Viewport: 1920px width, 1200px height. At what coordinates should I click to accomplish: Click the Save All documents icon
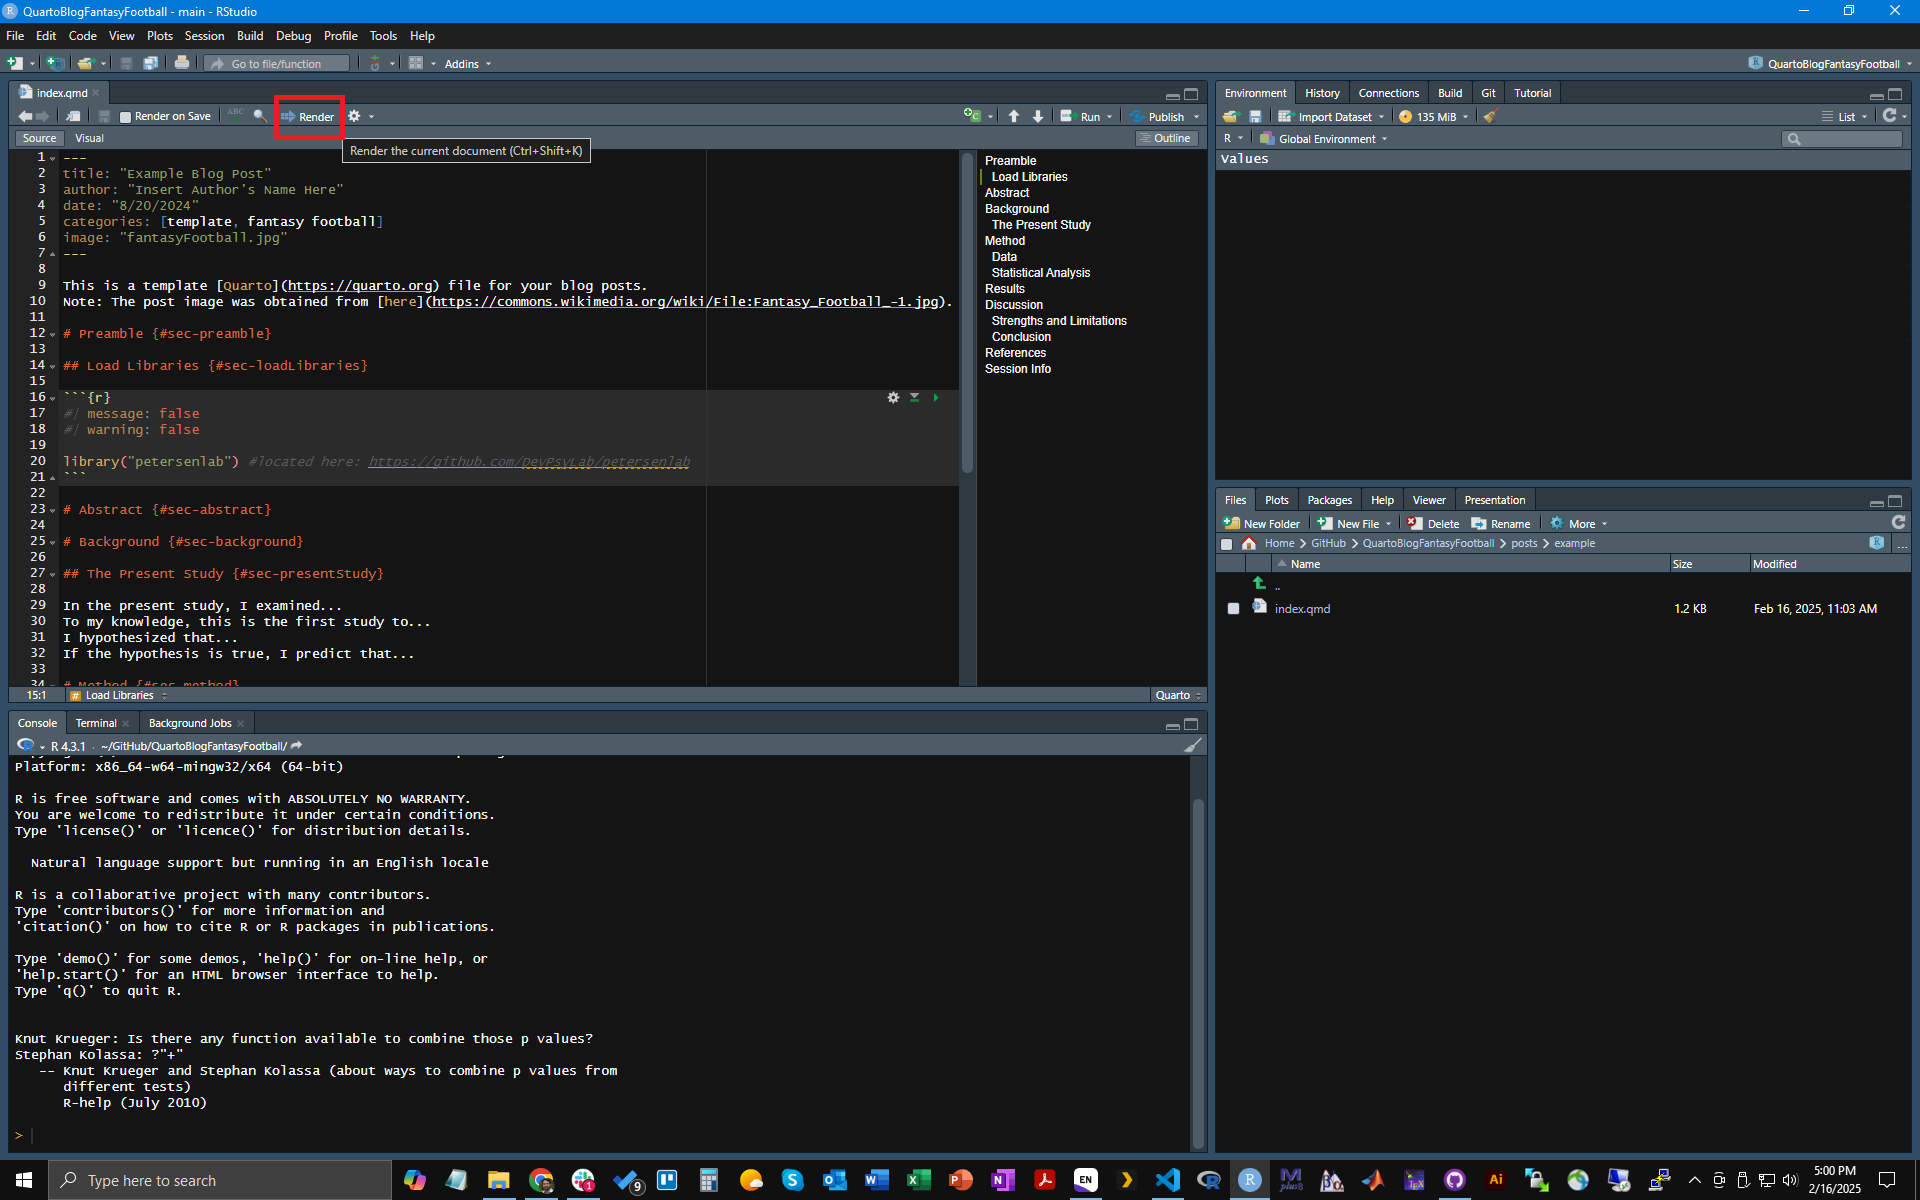pos(150,63)
